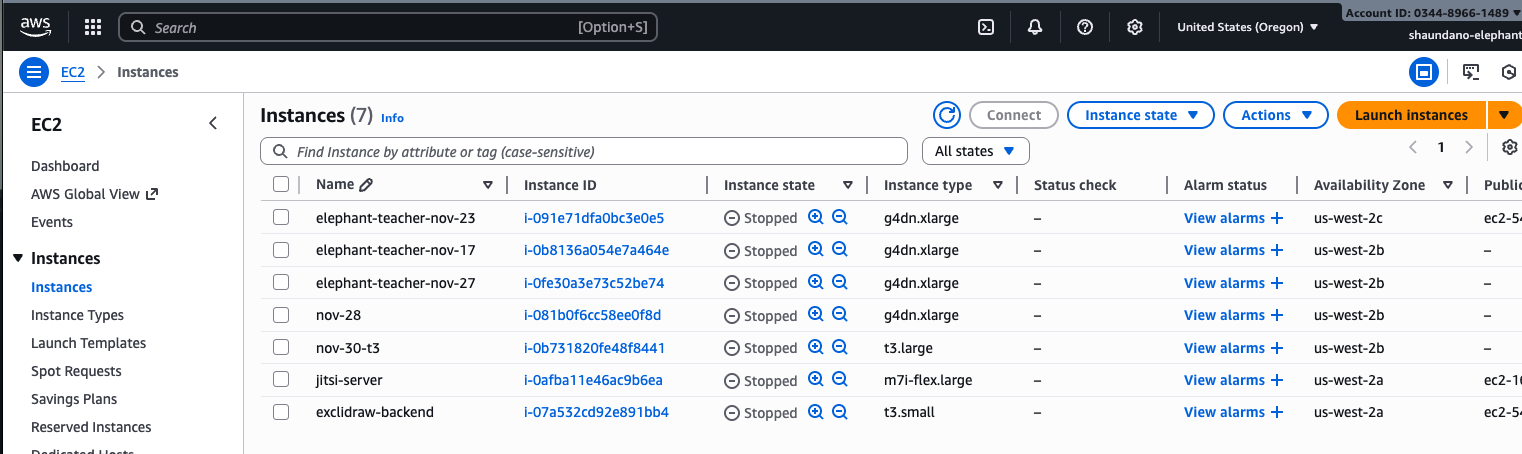1522x454 pixels.
Task: Click zoom-in filter for nov-28 state
Action: tap(815, 315)
